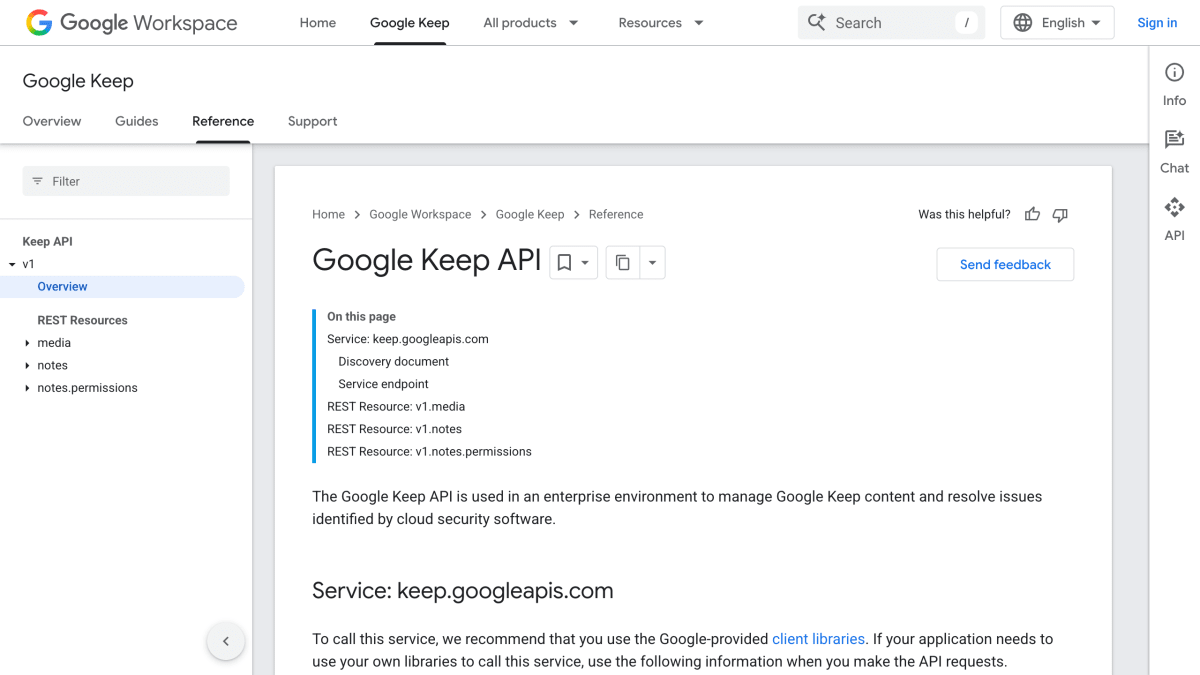Image resolution: width=1200 pixels, height=675 pixels.
Task: Click the Filter input in sidebar
Action: (x=126, y=181)
